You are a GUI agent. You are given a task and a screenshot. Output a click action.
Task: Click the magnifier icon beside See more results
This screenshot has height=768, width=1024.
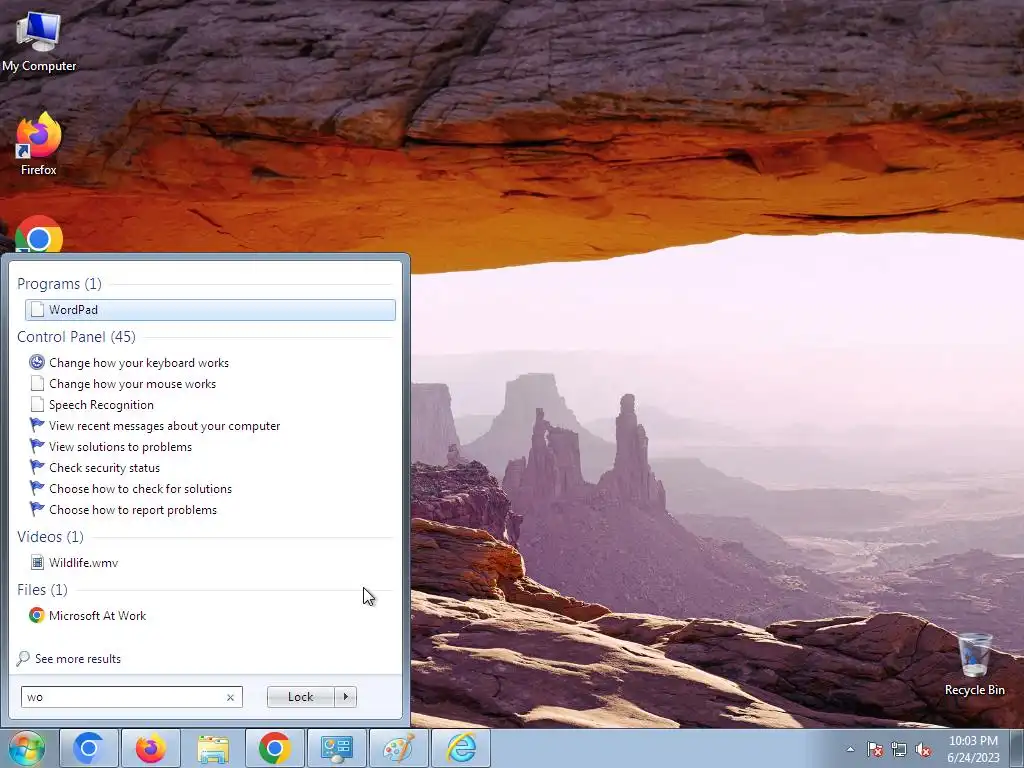[x=23, y=658]
